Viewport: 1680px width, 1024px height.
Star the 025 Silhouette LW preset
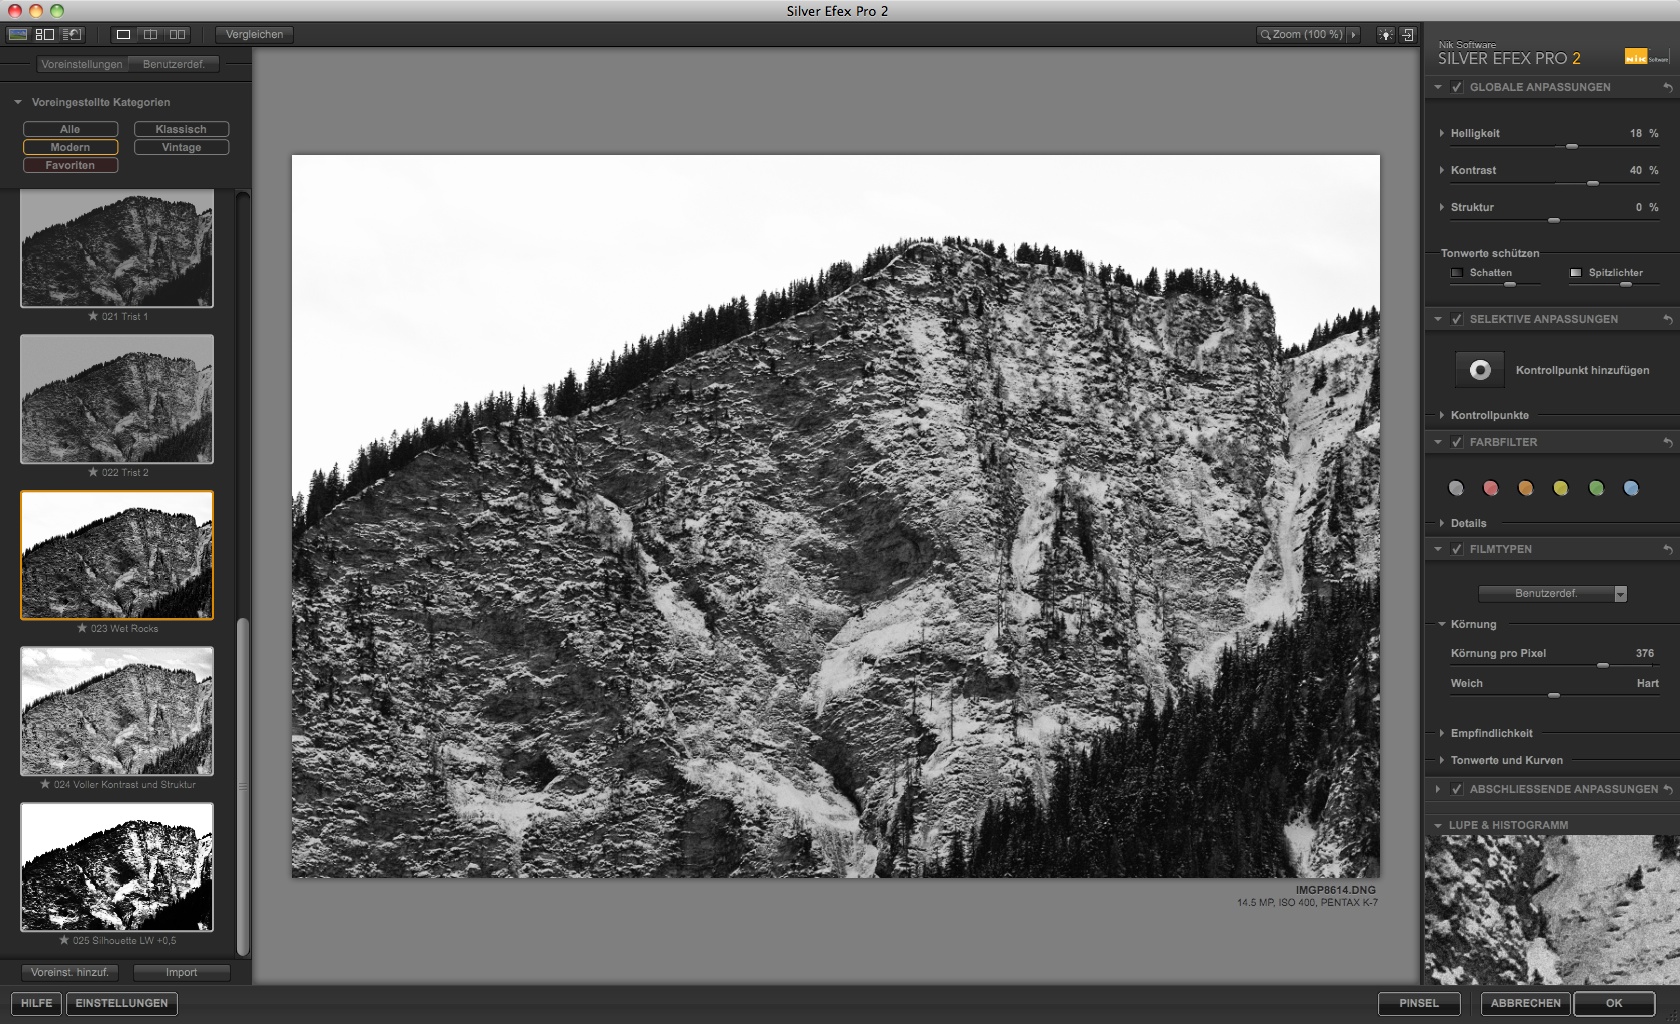coord(64,940)
